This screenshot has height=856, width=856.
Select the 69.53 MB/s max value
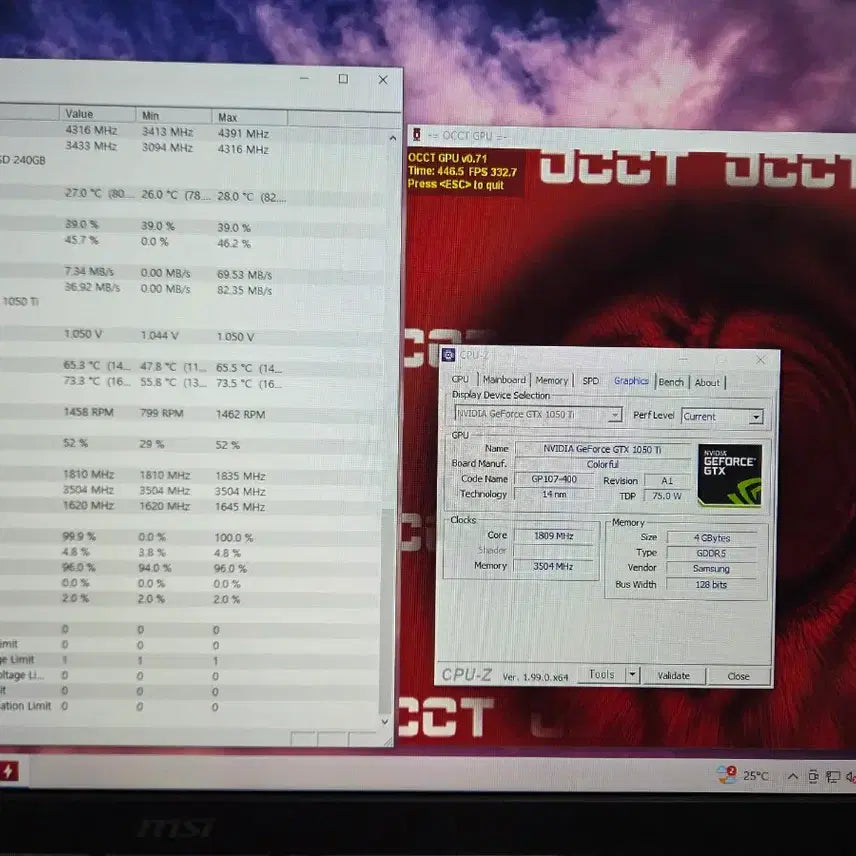pyautogui.click(x=244, y=275)
